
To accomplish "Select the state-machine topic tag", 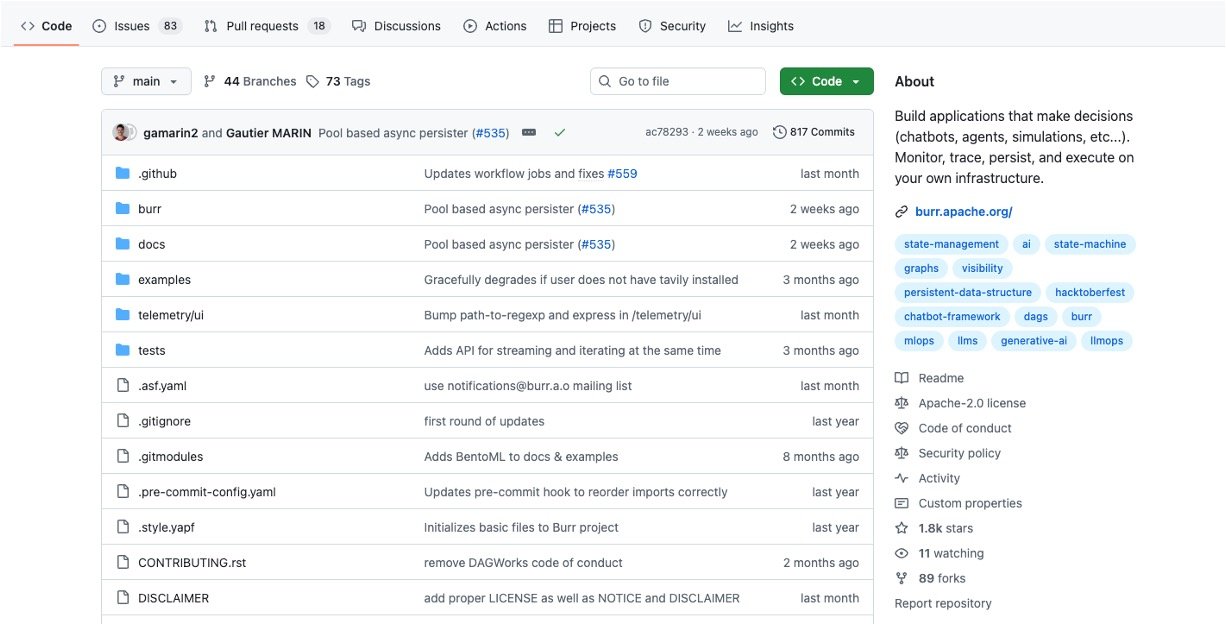I will point(1089,244).
